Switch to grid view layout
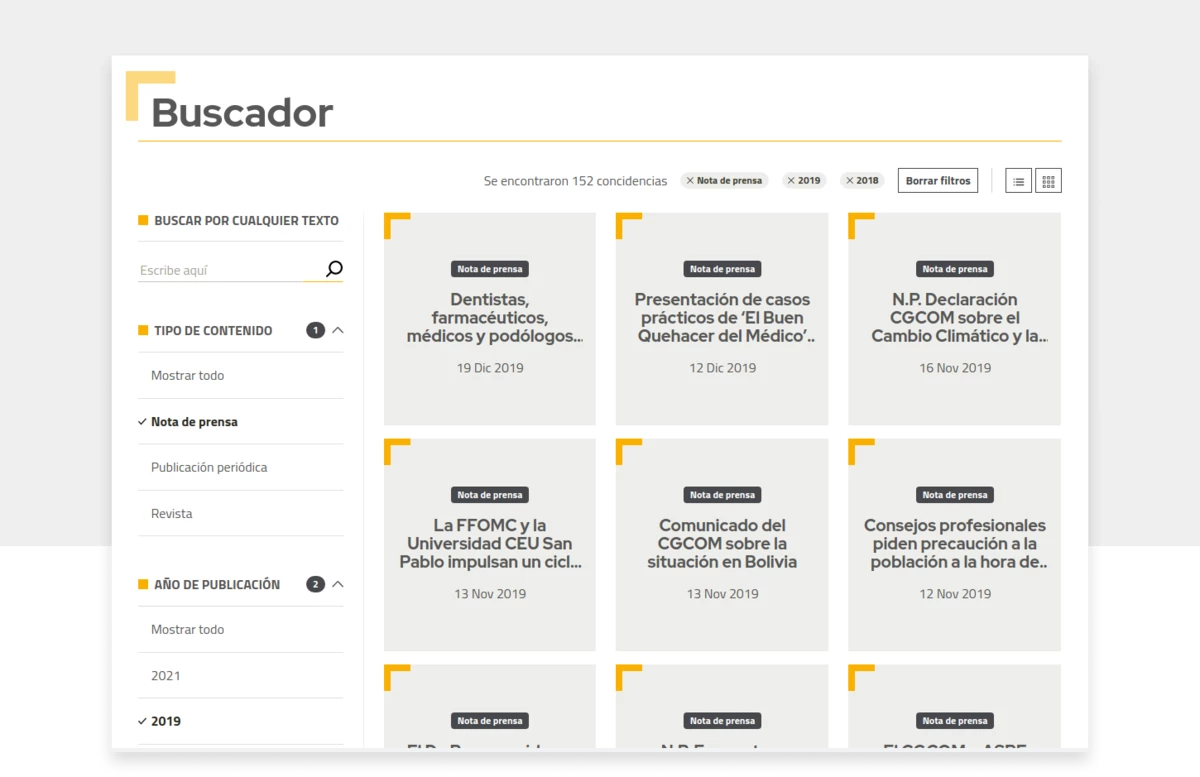 coord(1048,181)
